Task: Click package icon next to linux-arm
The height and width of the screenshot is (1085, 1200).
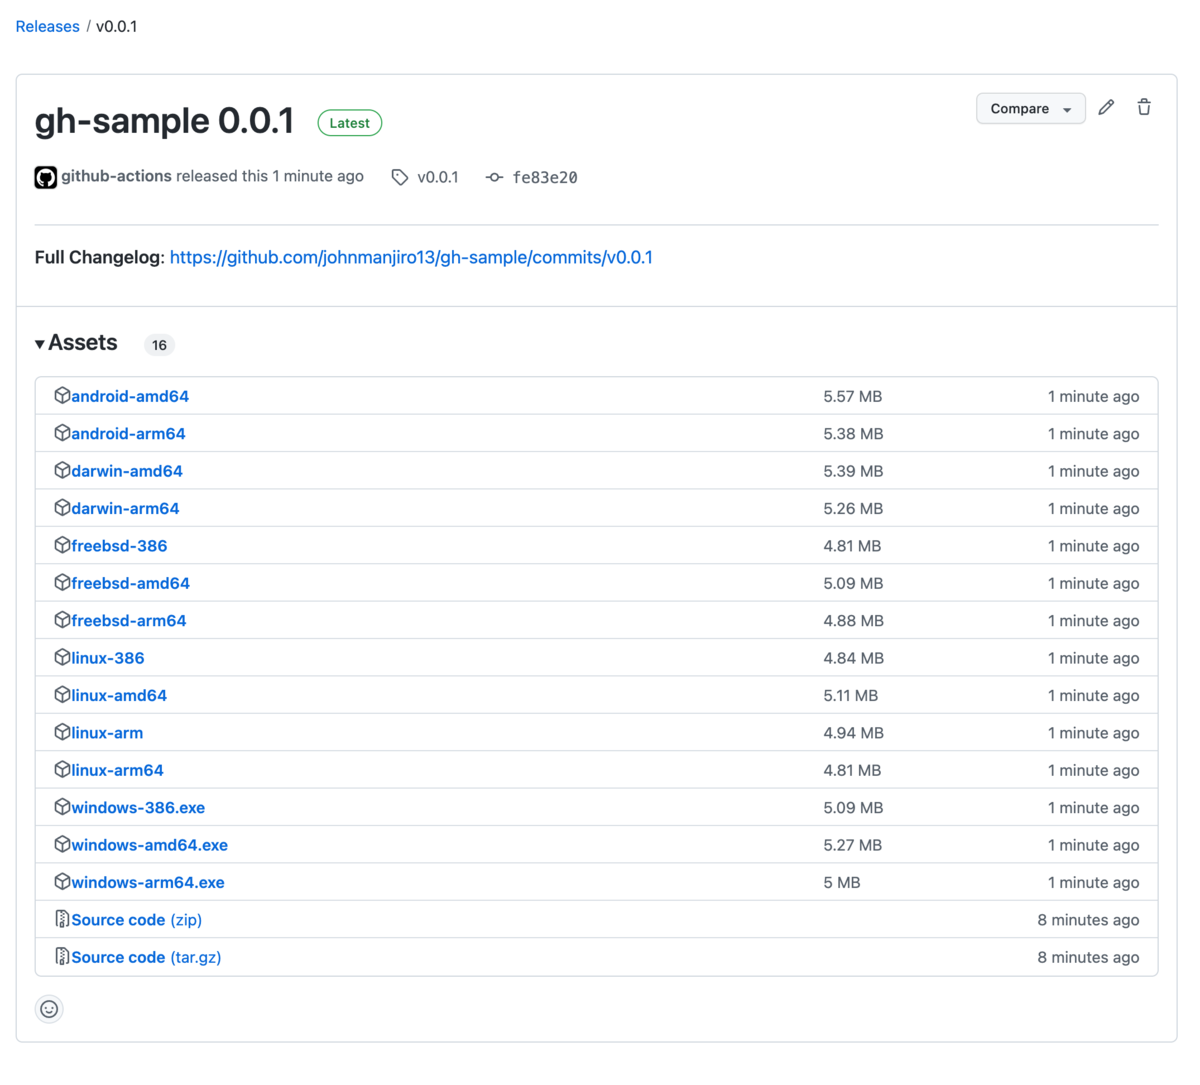Action: click(x=62, y=731)
